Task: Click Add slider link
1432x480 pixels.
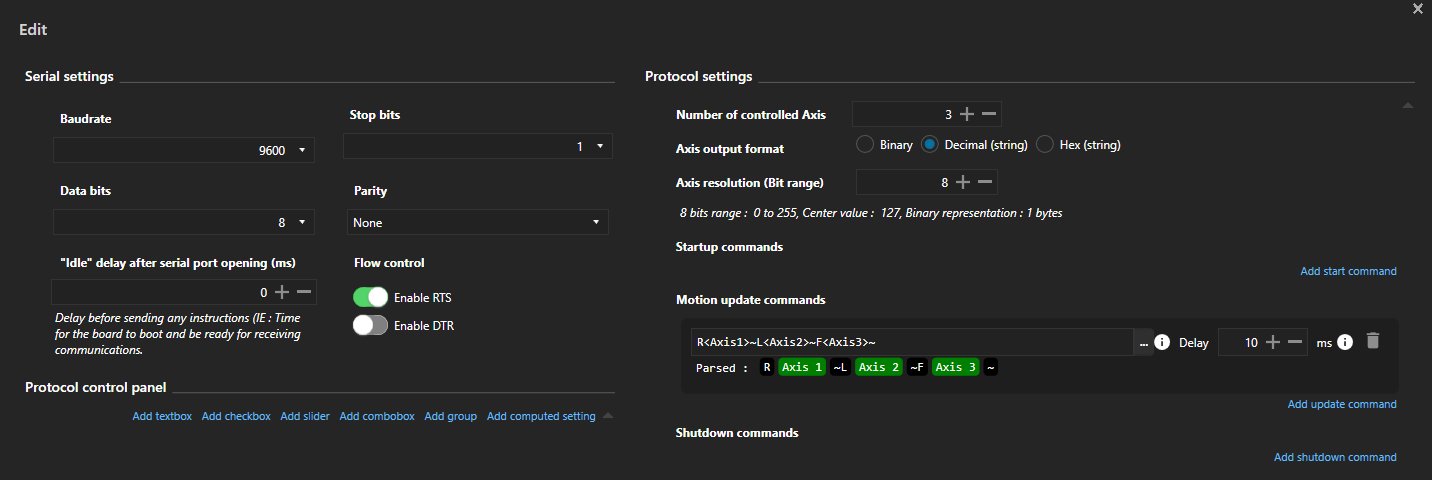Action: 305,416
